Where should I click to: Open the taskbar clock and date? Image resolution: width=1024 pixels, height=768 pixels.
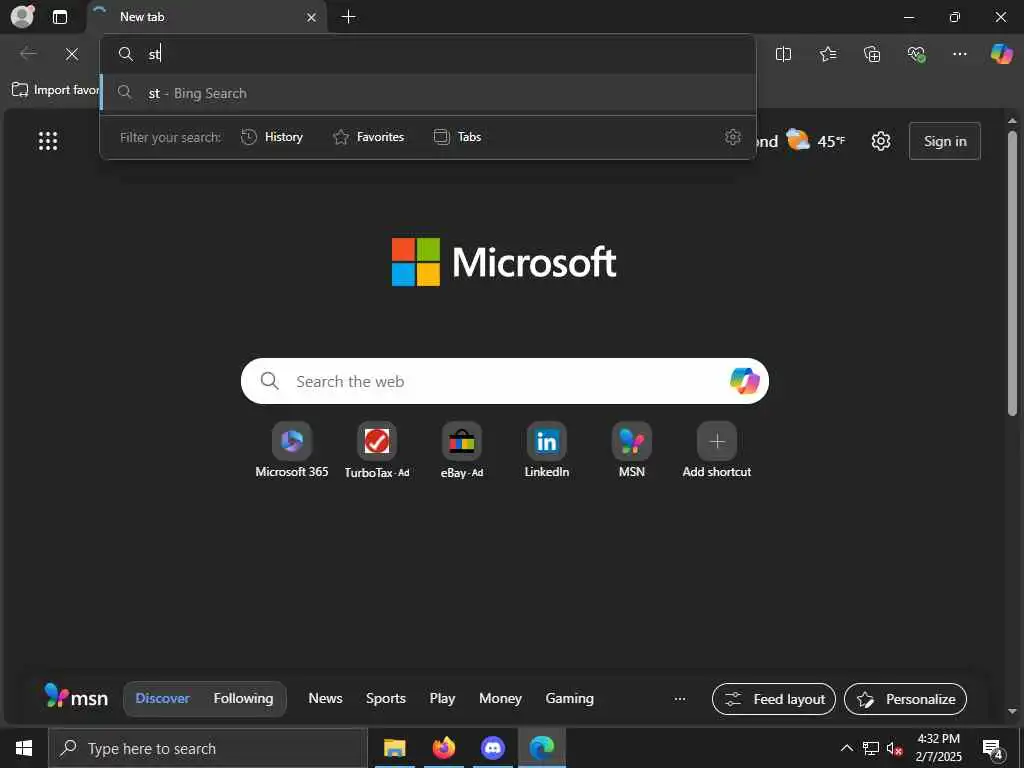(938, 748)
